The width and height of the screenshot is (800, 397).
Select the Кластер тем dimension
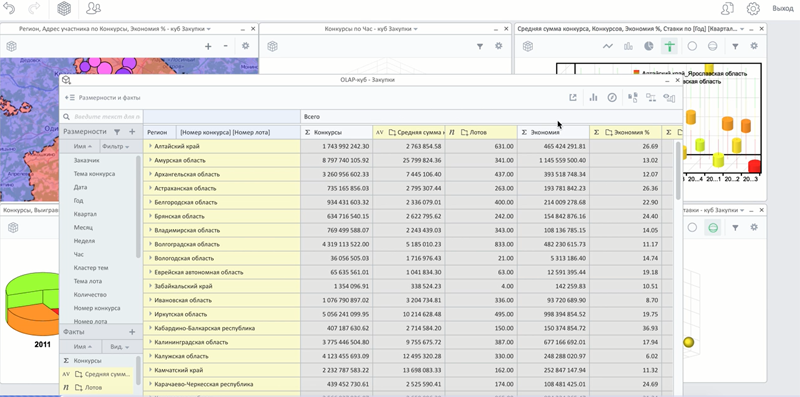(x=91, y=267)
